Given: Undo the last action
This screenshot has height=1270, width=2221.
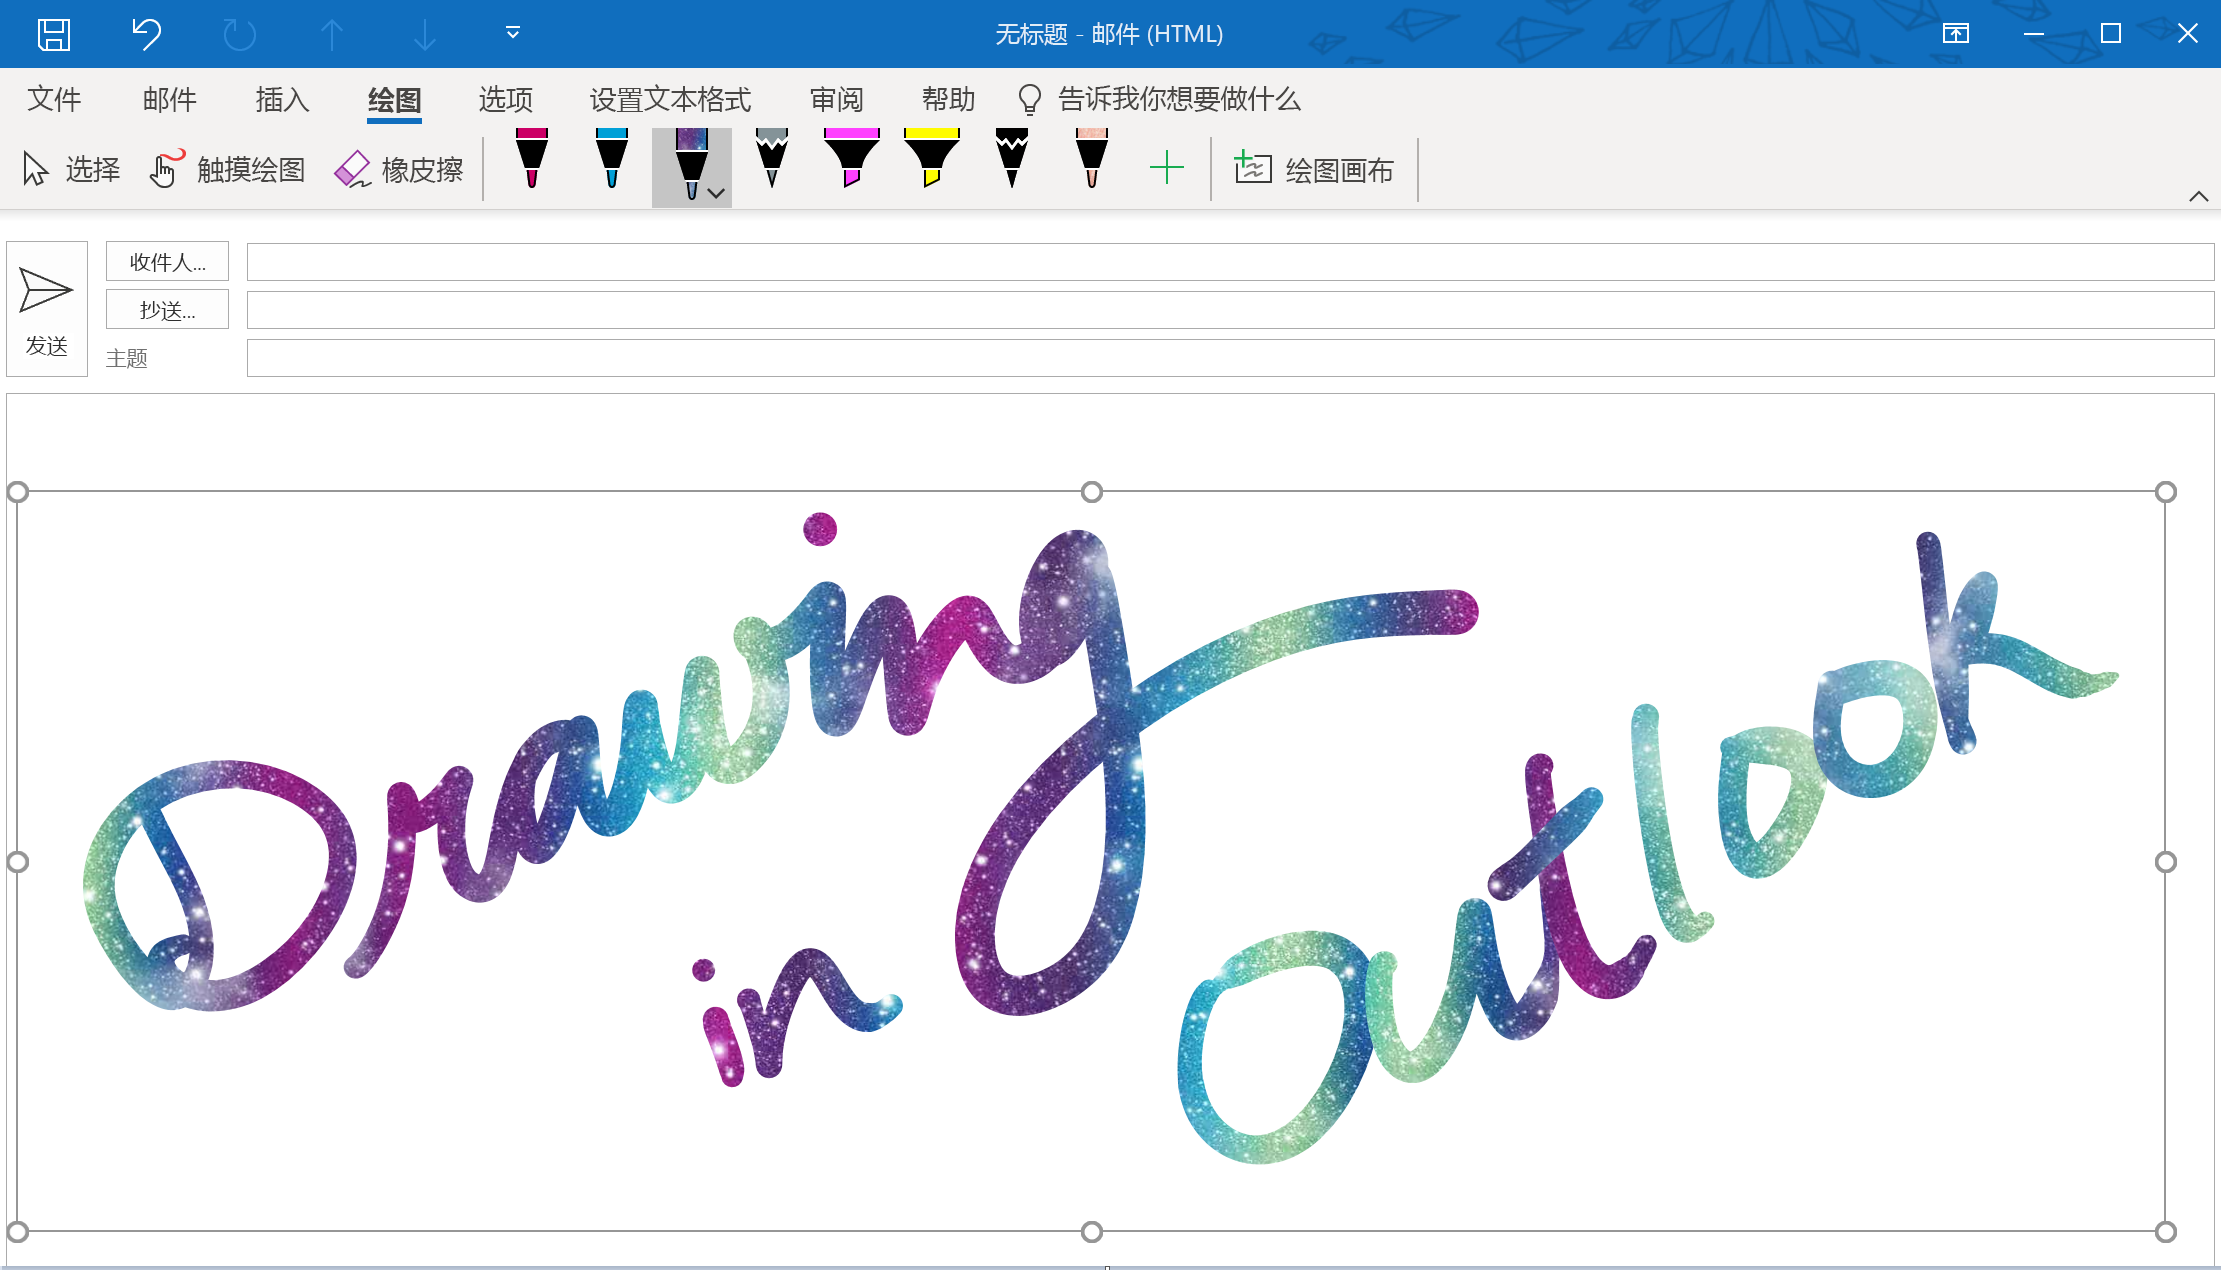Looking at the screenshot, I should point(146,34).
